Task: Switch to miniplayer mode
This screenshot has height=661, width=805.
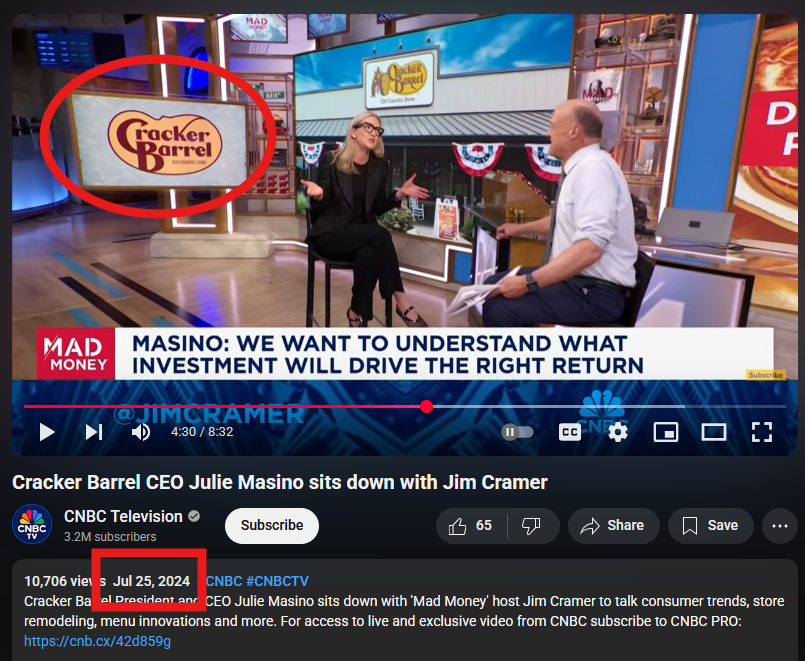Action: [665, 432]
